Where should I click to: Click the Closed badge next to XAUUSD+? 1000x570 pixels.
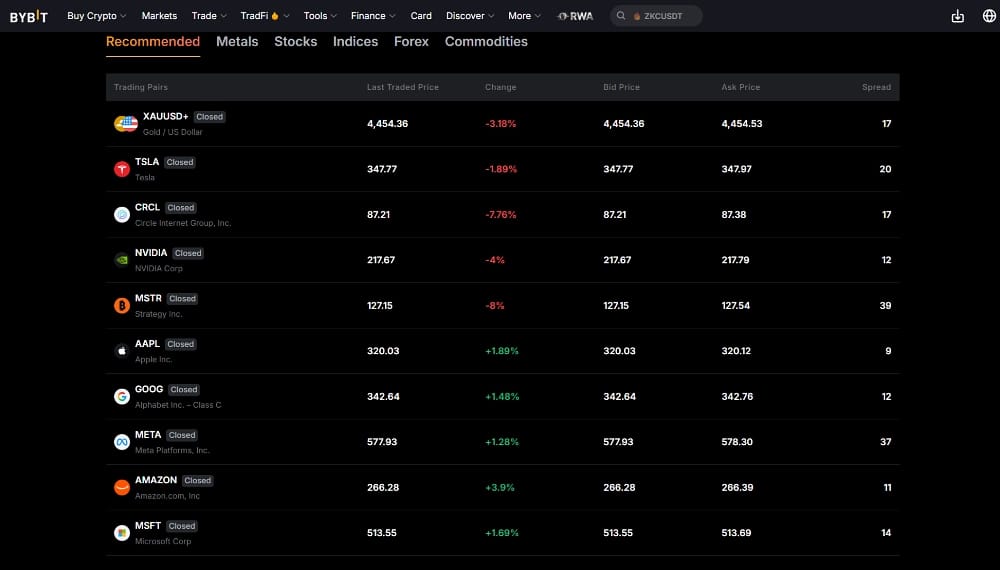click(x=210, y=117)
